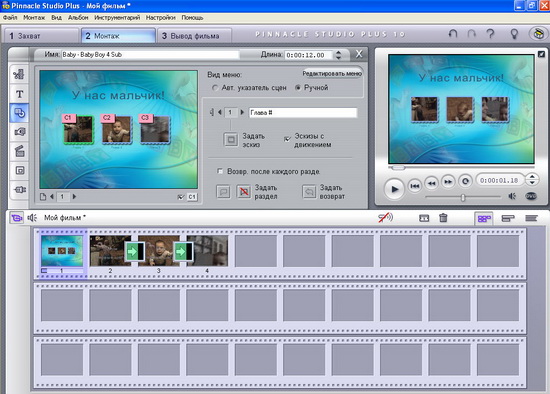Select the disc menu tool in sidebar
Viewport: 550px width, 394px height.
[19, 113]
